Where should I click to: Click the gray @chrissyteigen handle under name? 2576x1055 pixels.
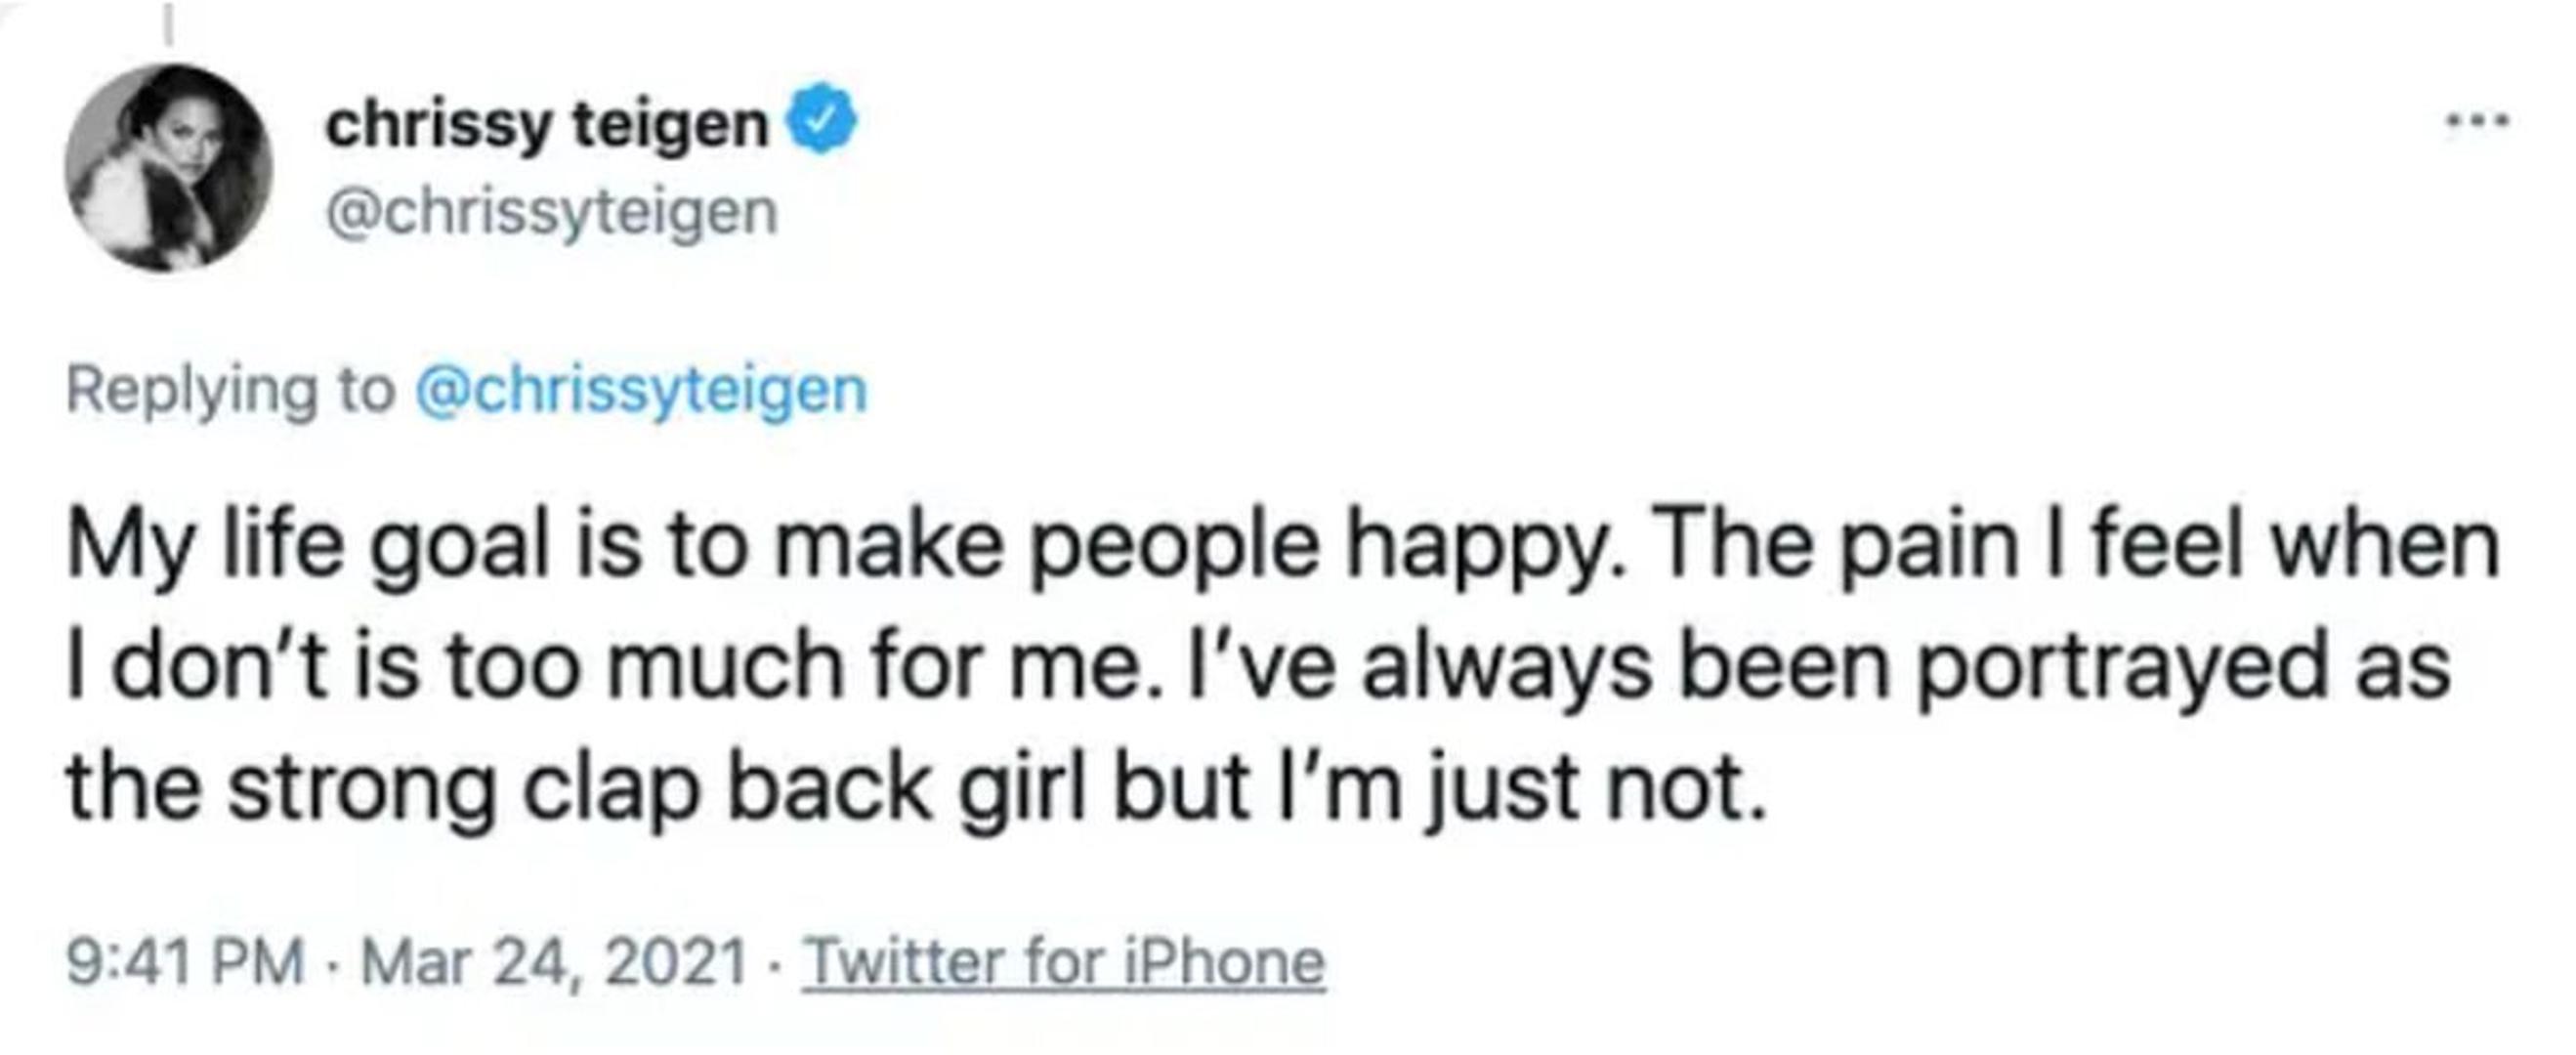(x=552, y=213)
